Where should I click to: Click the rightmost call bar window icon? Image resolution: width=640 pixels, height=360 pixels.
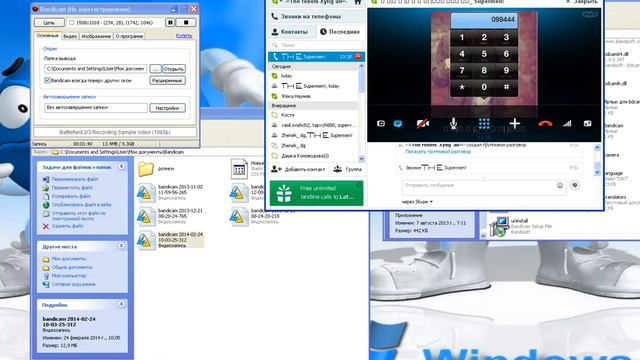(588, 123)
